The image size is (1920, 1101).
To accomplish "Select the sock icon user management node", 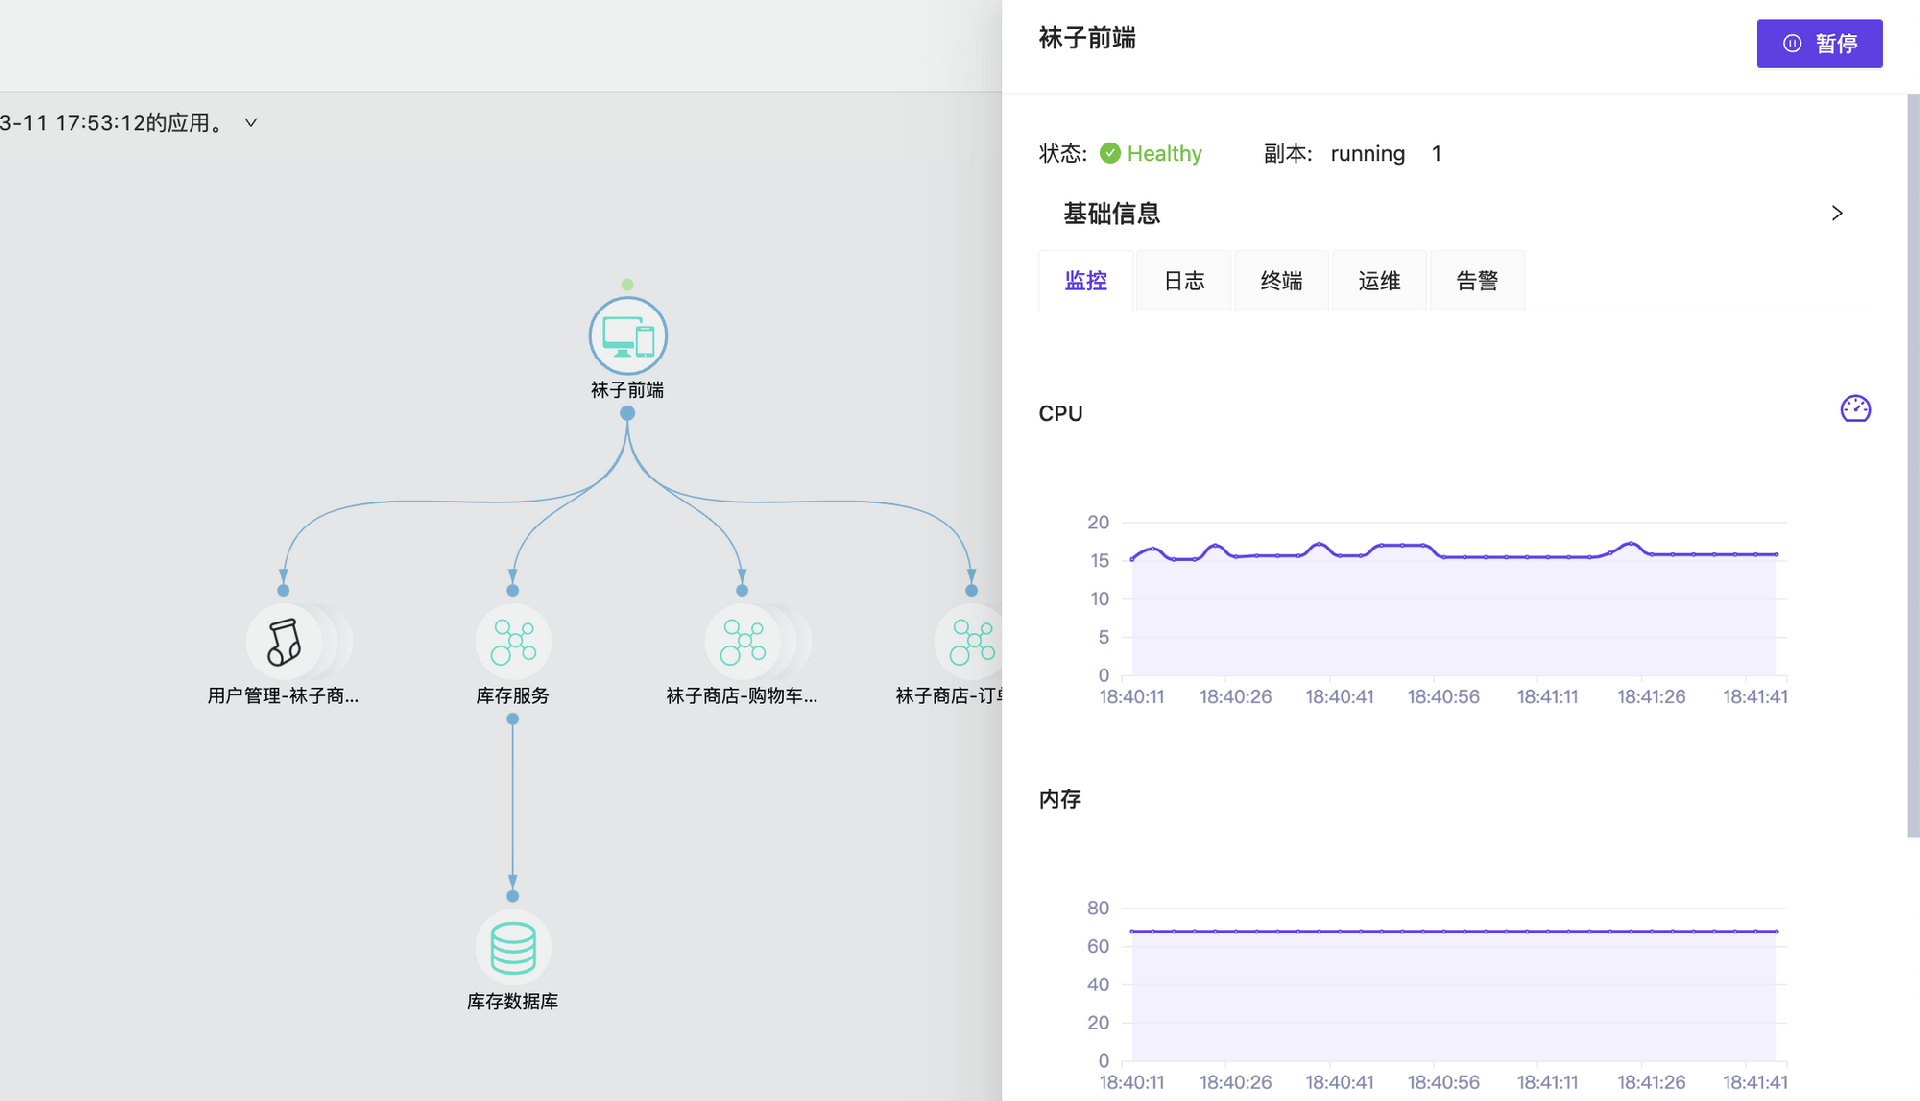I will click(284, 642).
